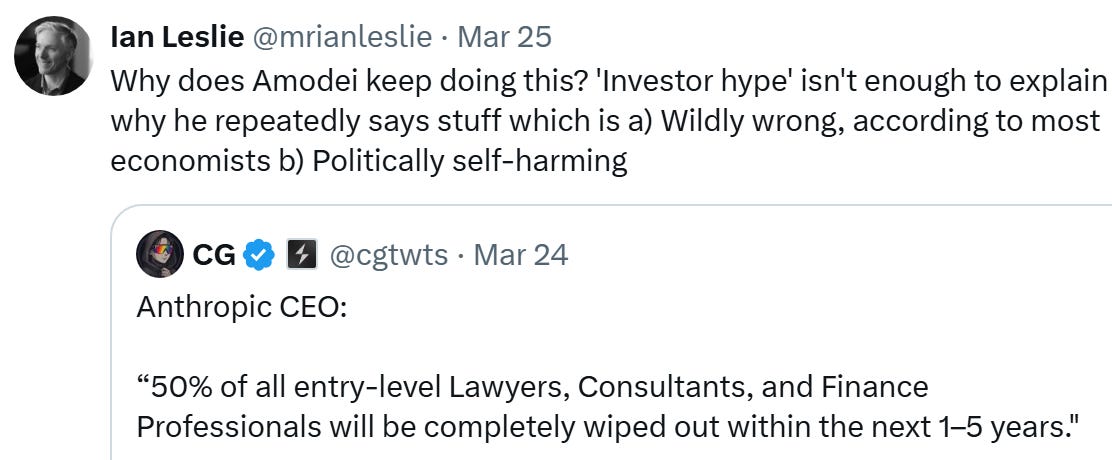Open Ian Leslie's profile picture
The width and height of the screenshot is (1112, 460).
pyautogui.click(x=53, y=56)
